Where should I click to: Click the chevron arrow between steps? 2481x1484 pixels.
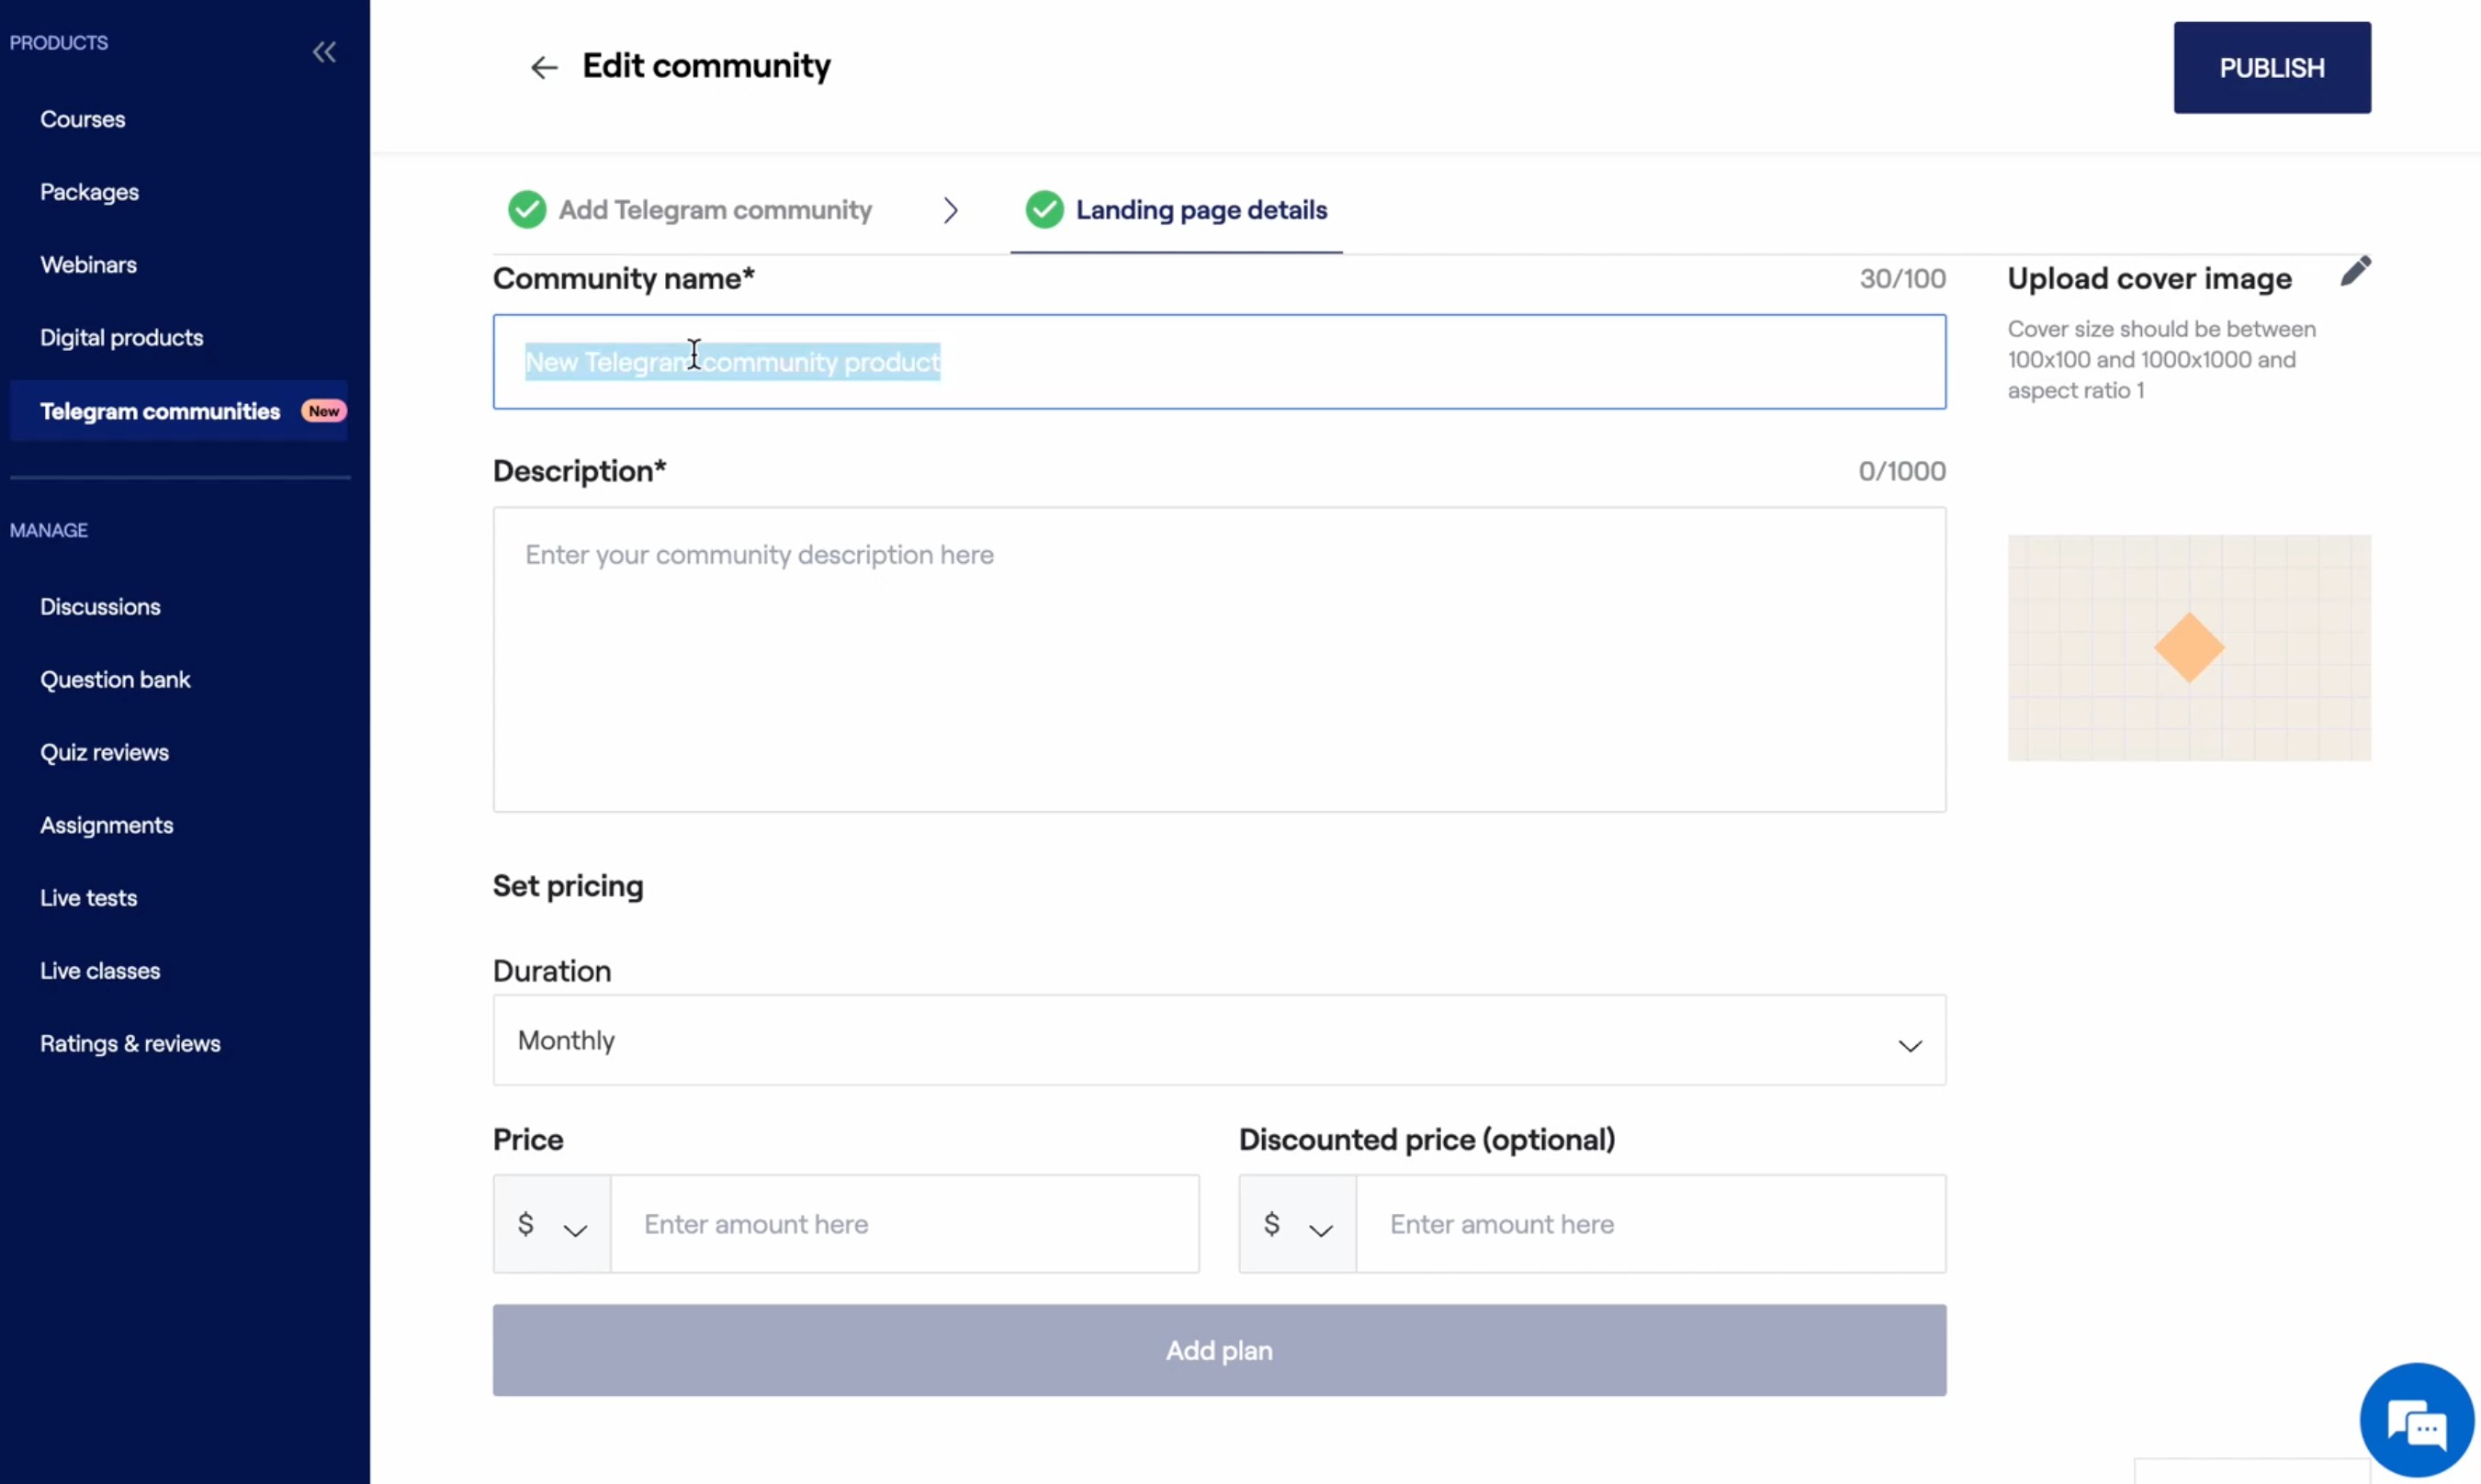pyautogui.click(x=950, y=210)
